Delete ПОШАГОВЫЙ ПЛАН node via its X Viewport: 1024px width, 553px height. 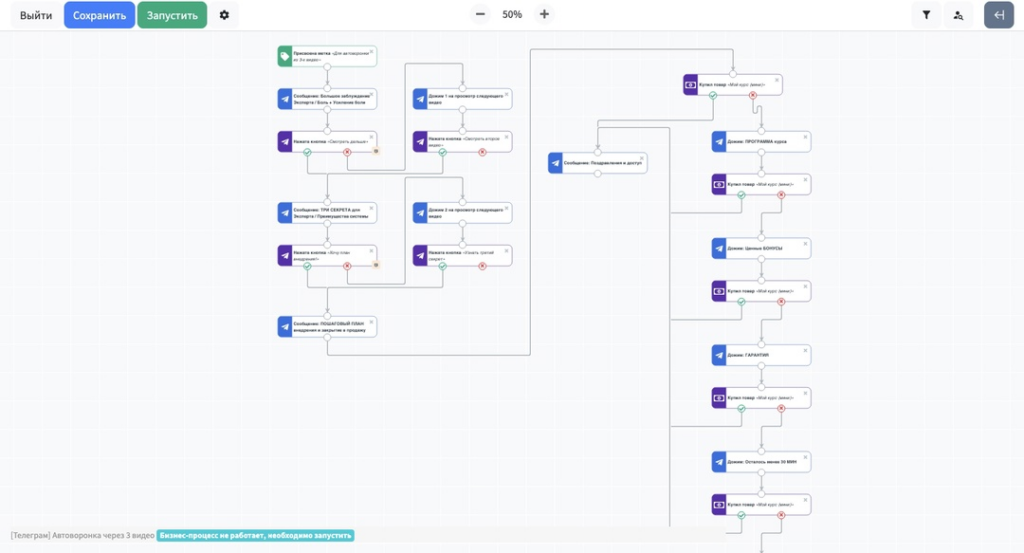pos(372,322)
